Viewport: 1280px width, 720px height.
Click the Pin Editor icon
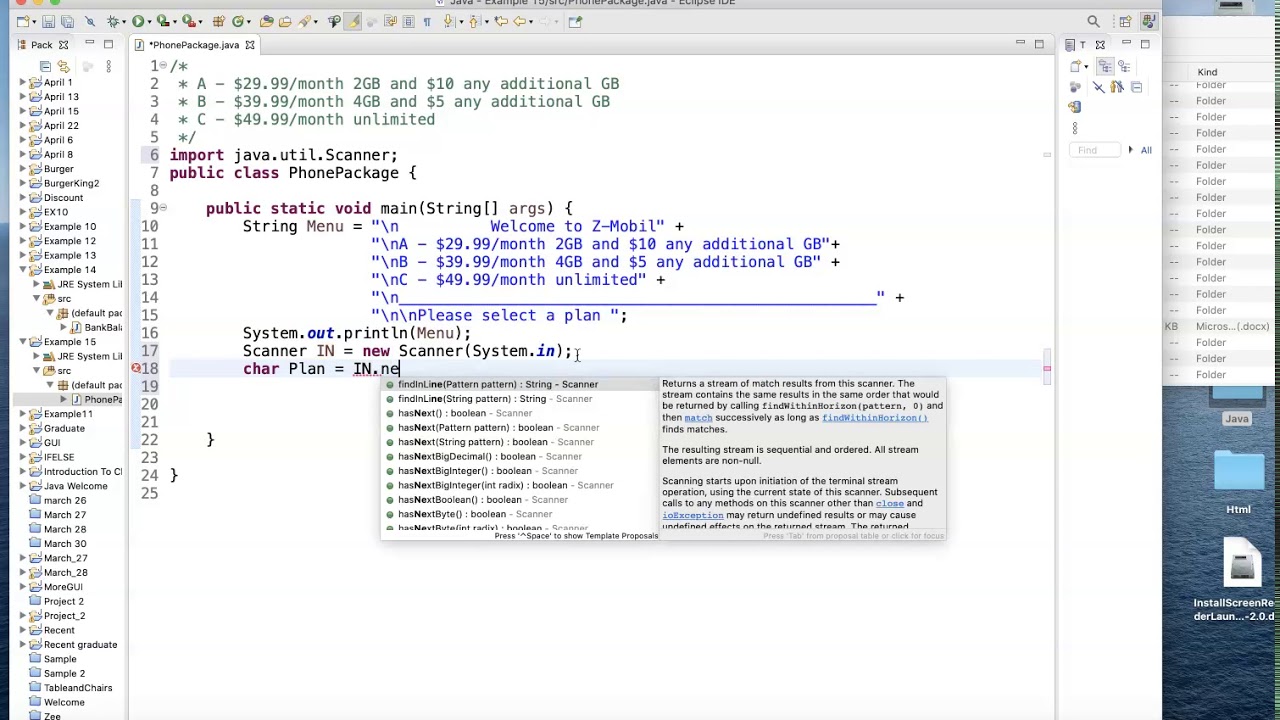click(575, 21)
